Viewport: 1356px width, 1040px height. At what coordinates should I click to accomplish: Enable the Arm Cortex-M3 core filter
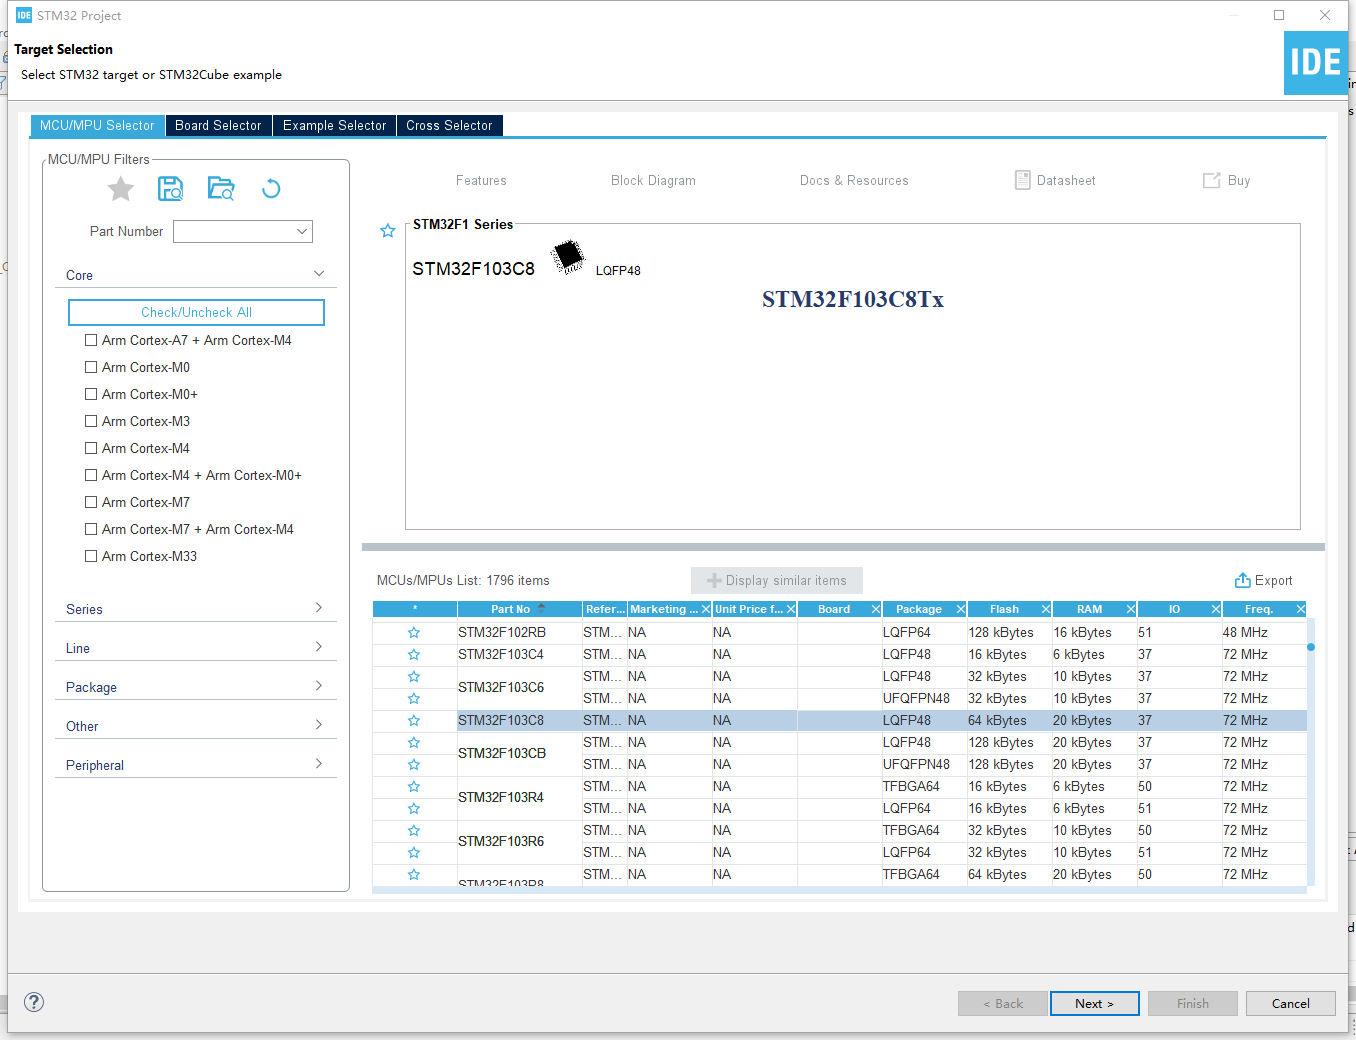click(x=91, y=421)
